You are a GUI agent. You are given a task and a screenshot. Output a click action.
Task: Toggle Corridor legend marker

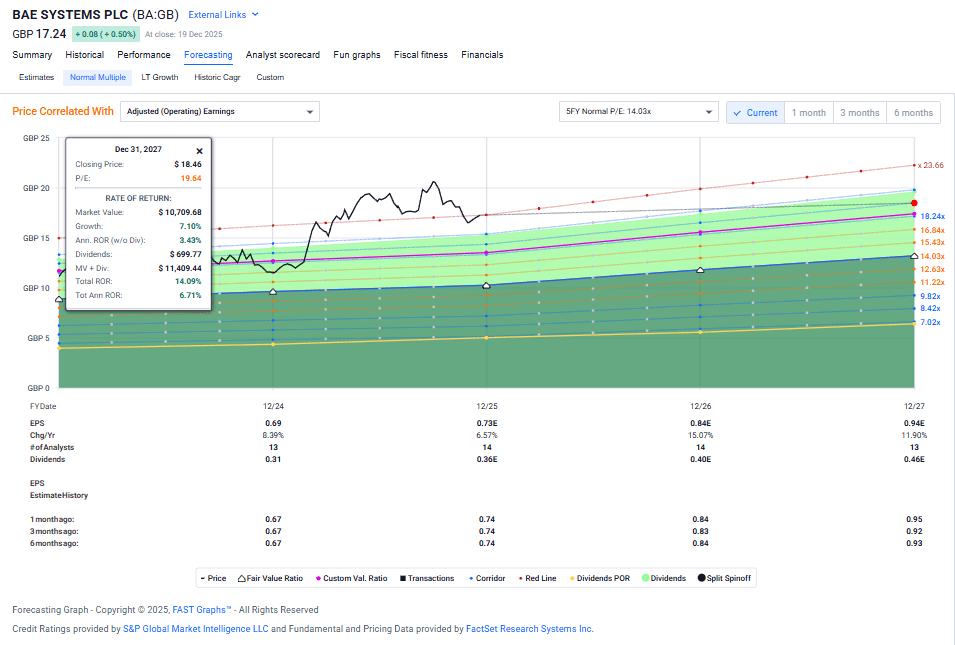(x=469, y=578)
